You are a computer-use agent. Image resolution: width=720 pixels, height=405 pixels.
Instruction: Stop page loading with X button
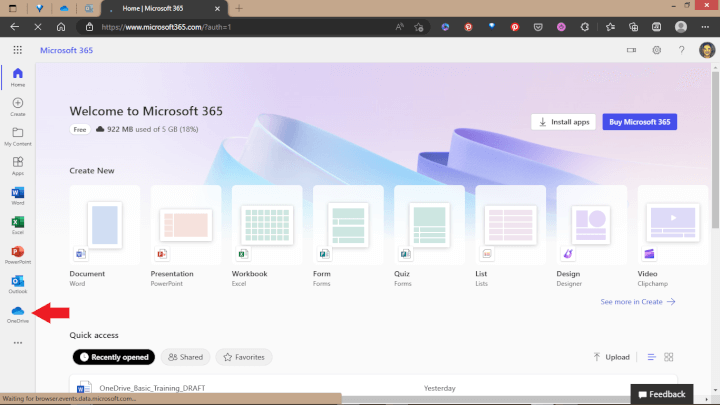[x=38, y=27]
